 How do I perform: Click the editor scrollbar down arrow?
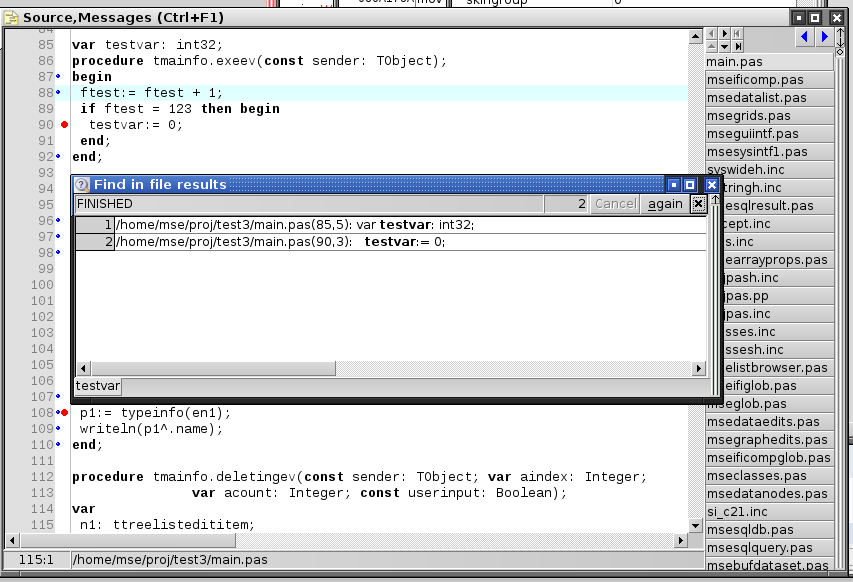point(695,525)
